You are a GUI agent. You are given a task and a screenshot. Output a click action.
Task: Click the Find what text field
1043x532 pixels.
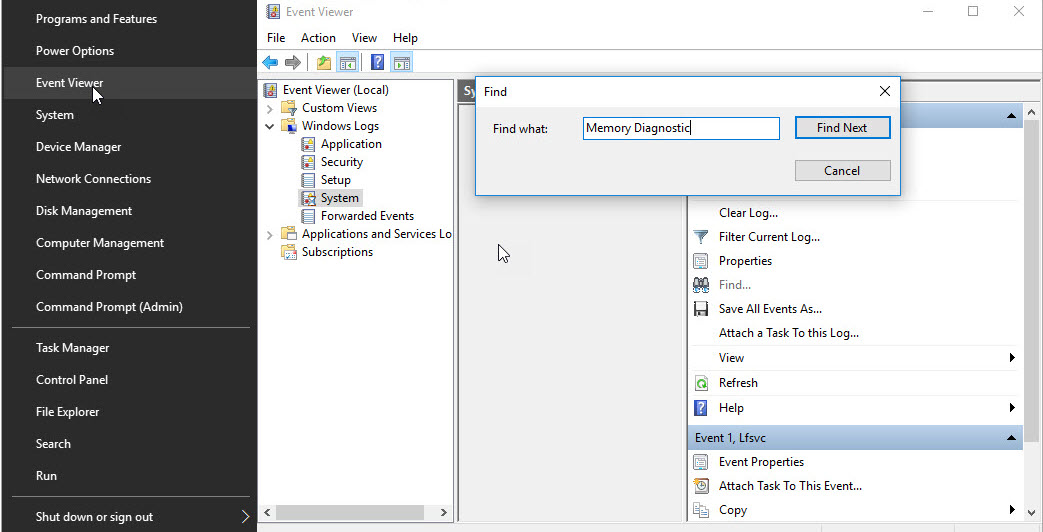[x=681, y=128]
